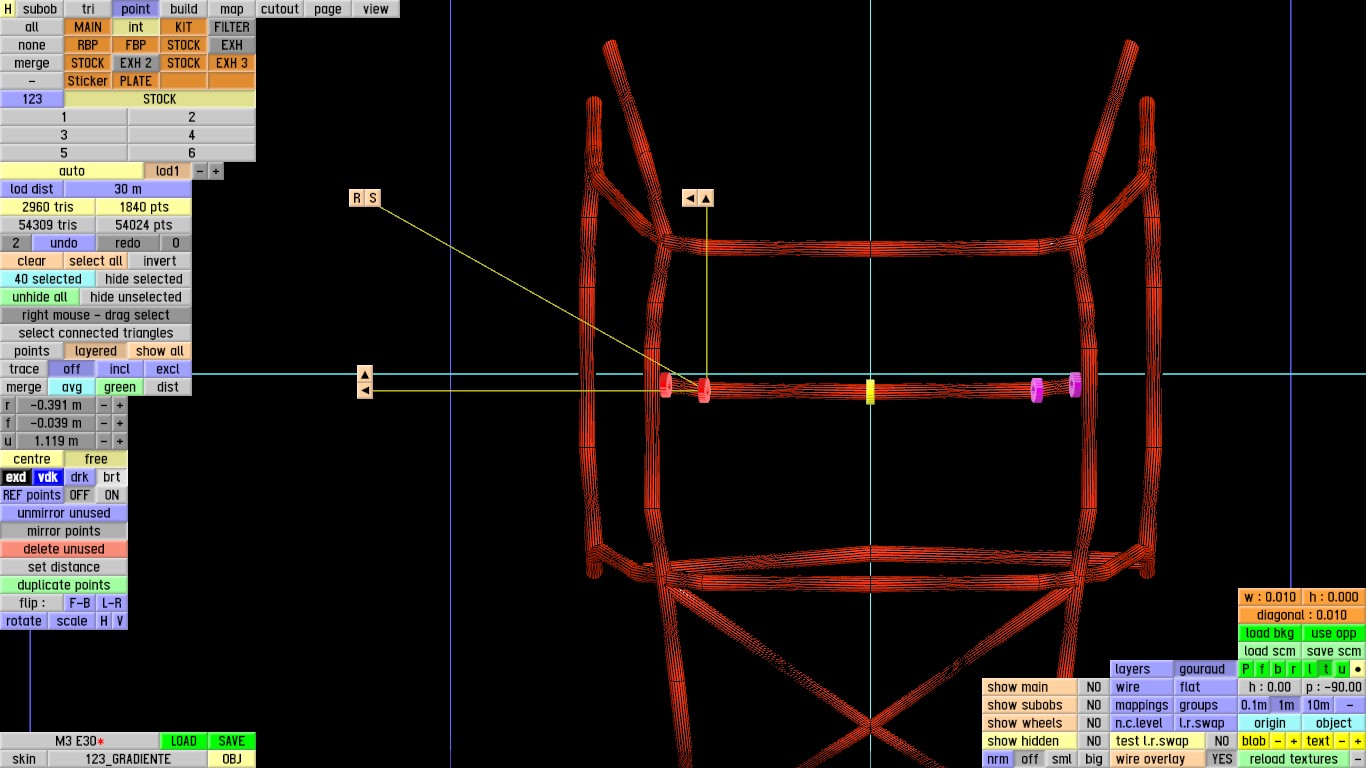Open the cutout tab
Image resolution: width=1366 pixels, height=768 pixels.
pyautogui.click(x=280, y=9)
